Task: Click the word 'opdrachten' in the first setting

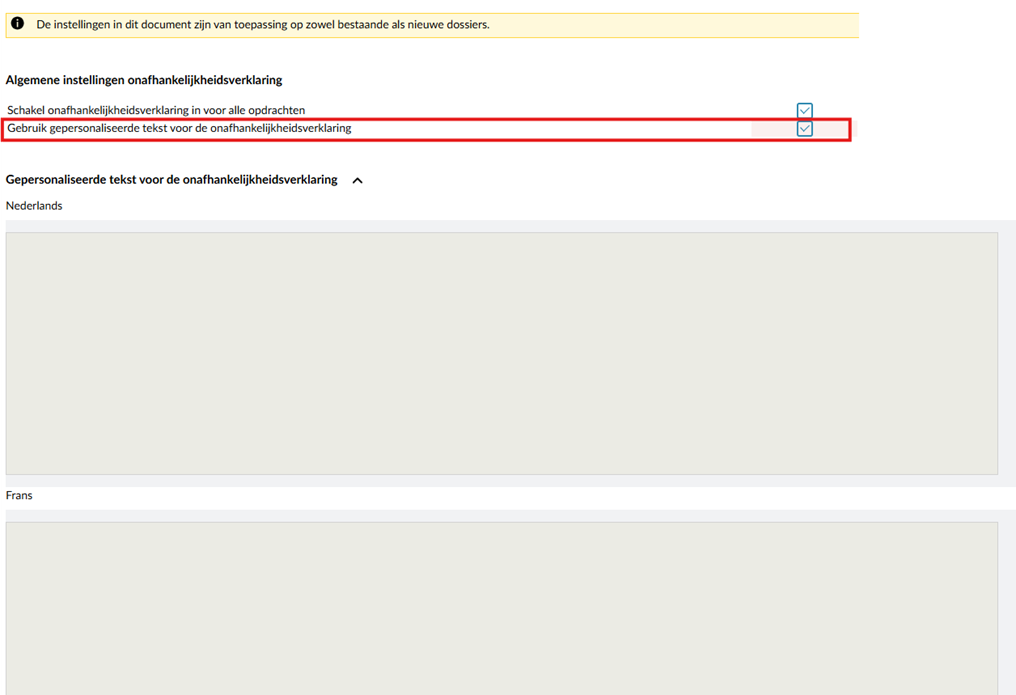Action: point(277,110)
